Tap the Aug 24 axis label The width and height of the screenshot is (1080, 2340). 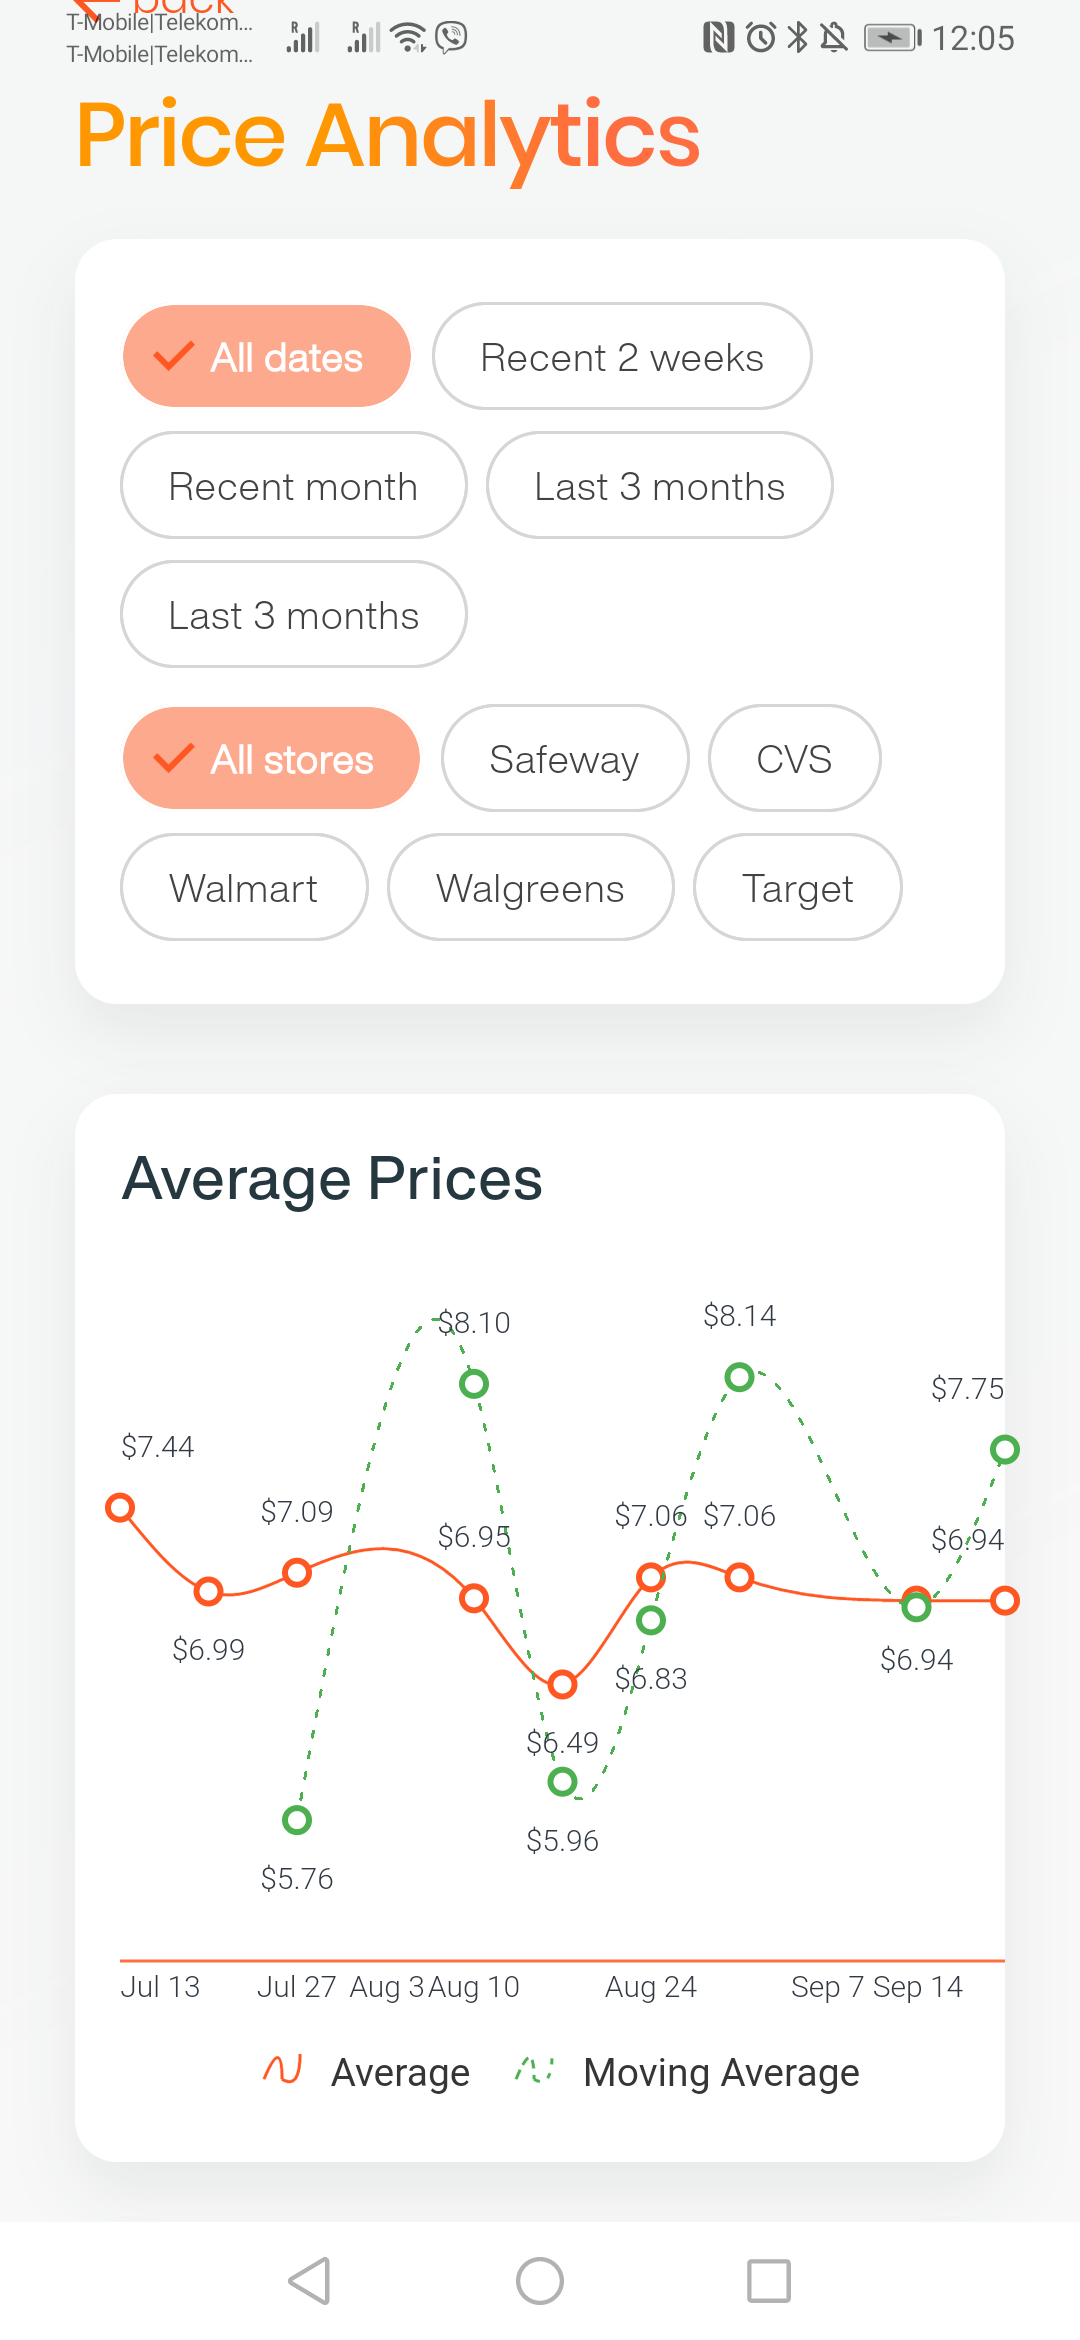[651, 1986]
